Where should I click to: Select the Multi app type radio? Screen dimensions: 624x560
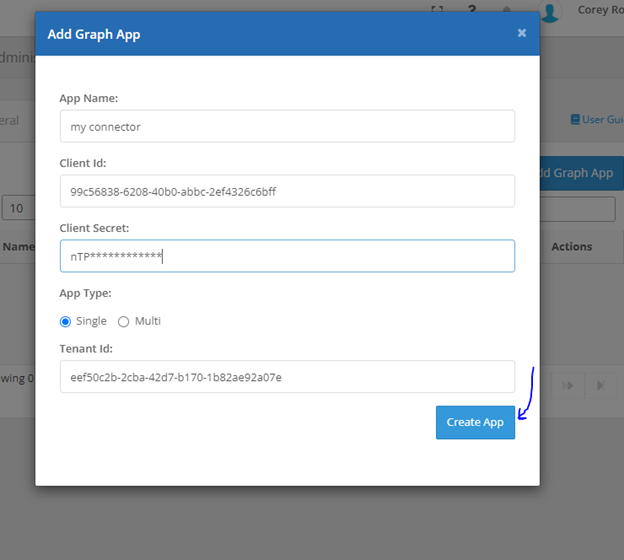pyautogui.click(x=124, y=321)
